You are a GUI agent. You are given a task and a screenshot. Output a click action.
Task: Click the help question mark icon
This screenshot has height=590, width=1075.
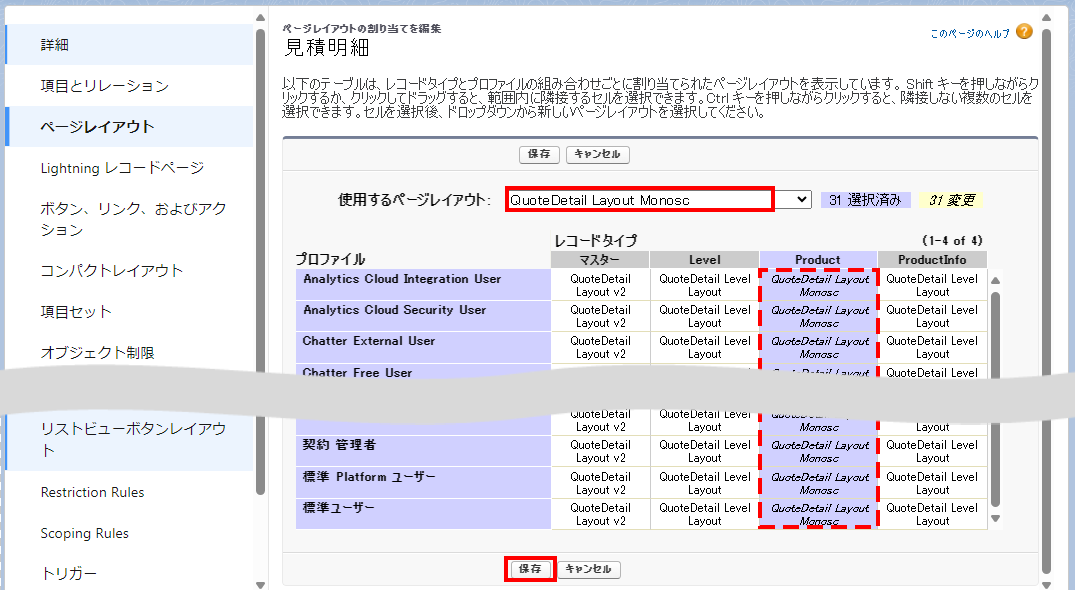[x=1024, y=32]
